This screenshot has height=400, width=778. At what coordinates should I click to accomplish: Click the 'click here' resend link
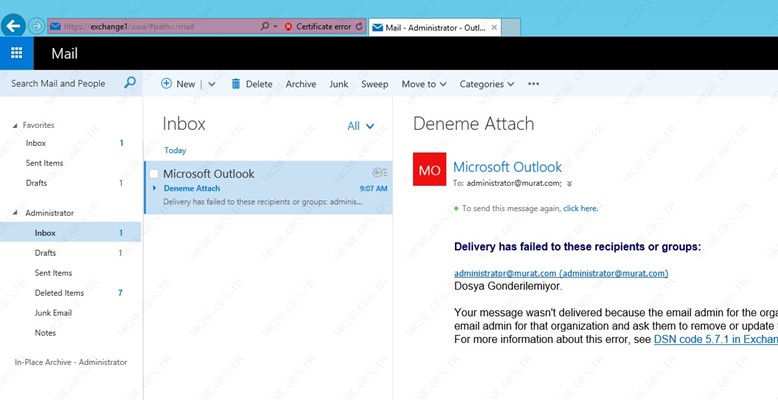click(581, 208)
